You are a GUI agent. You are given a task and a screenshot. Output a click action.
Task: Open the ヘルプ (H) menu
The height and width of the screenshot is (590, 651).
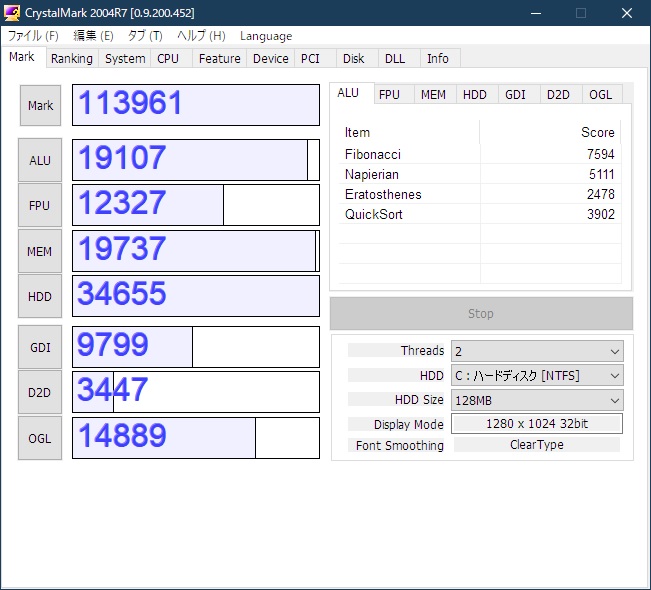201,36
